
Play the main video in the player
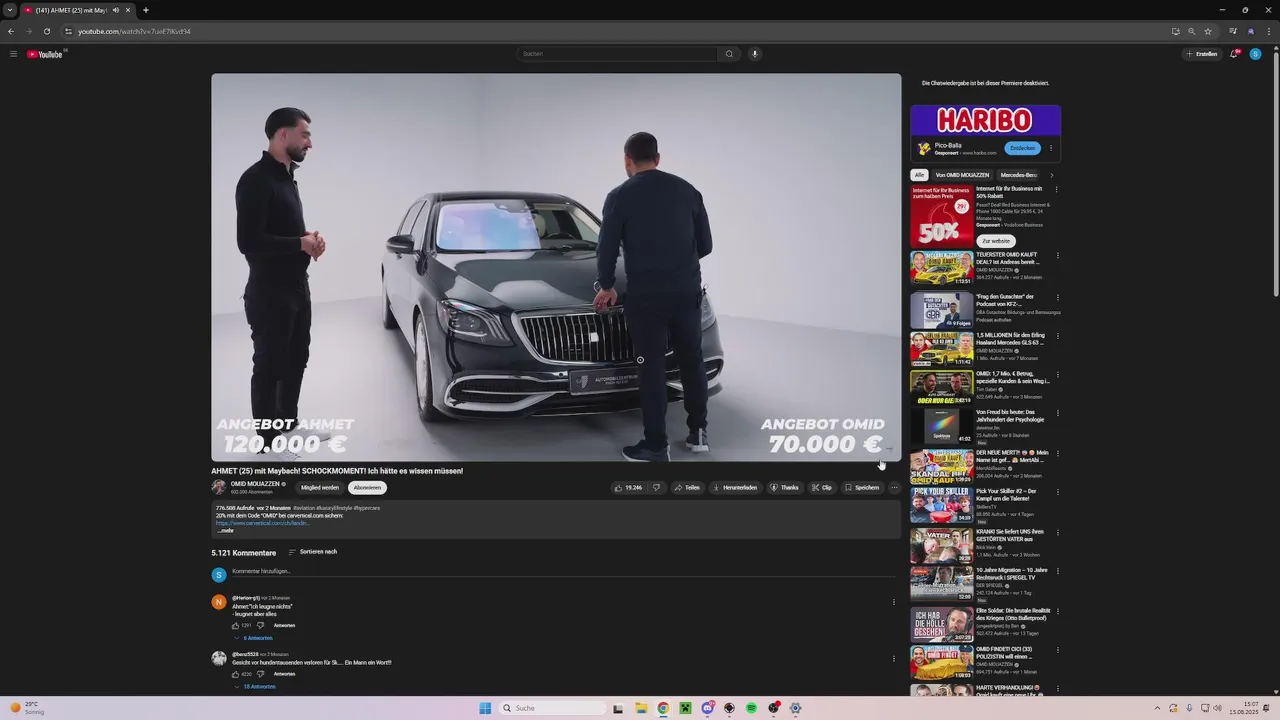[x=556, y=267]
